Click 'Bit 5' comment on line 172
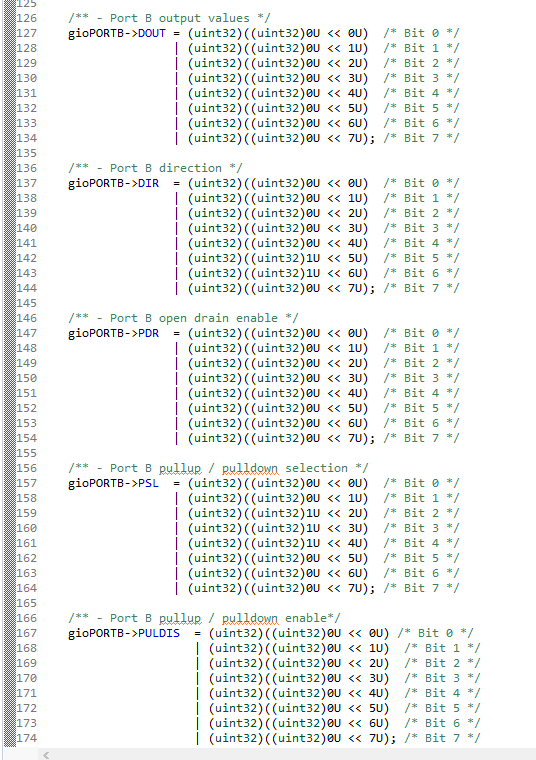The width and height of the screenshot is (536, 760). click(x=442, y=708)
